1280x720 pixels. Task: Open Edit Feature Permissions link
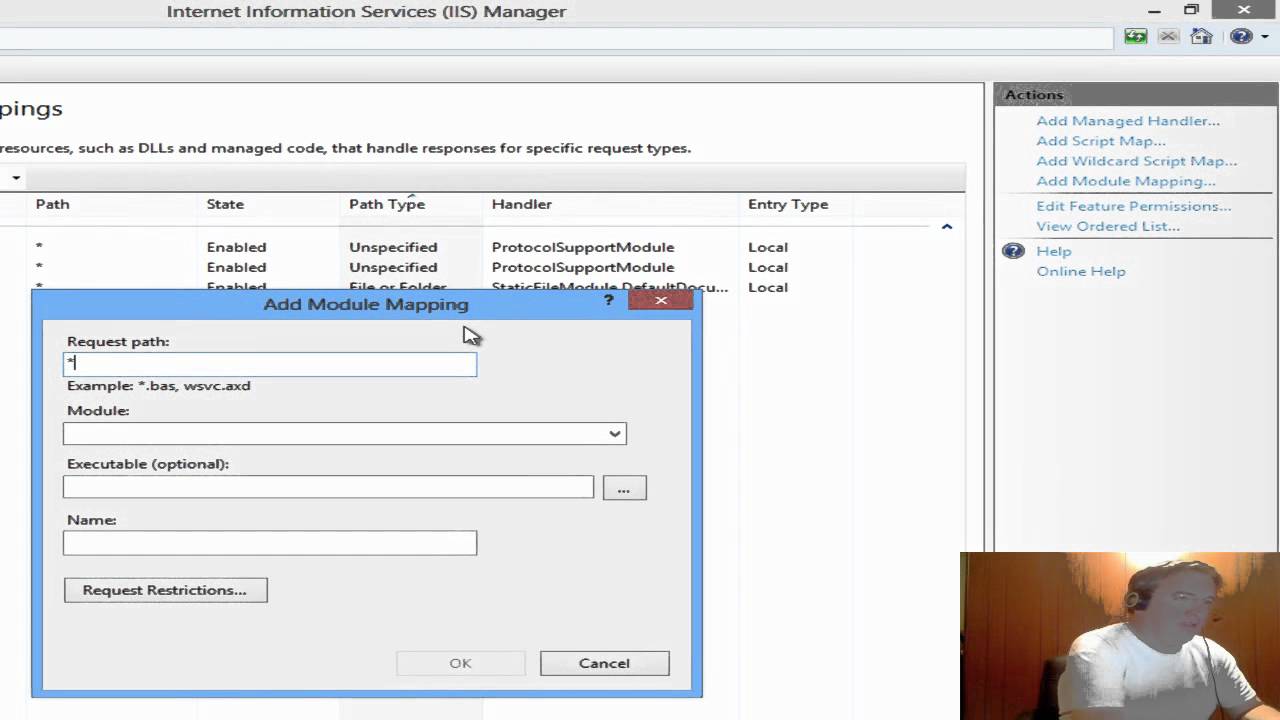point(1134,206)
